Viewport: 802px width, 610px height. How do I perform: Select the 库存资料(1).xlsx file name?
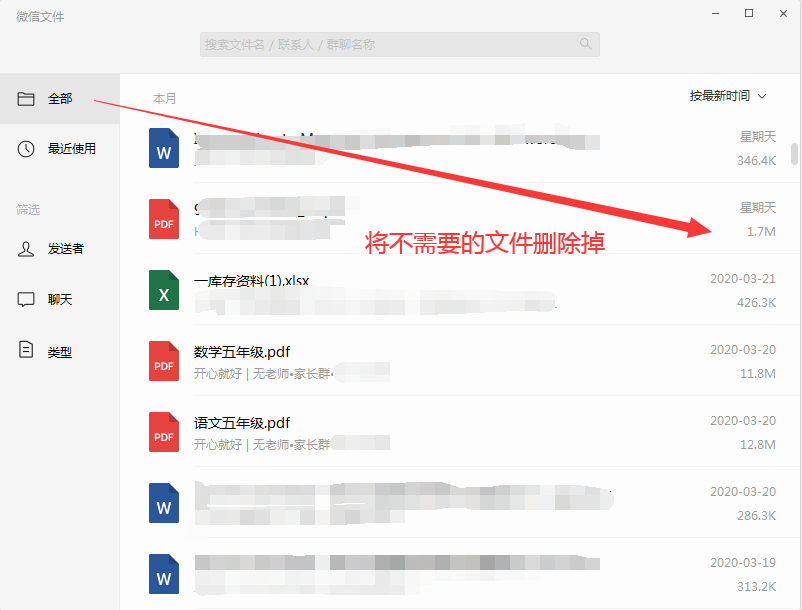[x=251, y=281]
